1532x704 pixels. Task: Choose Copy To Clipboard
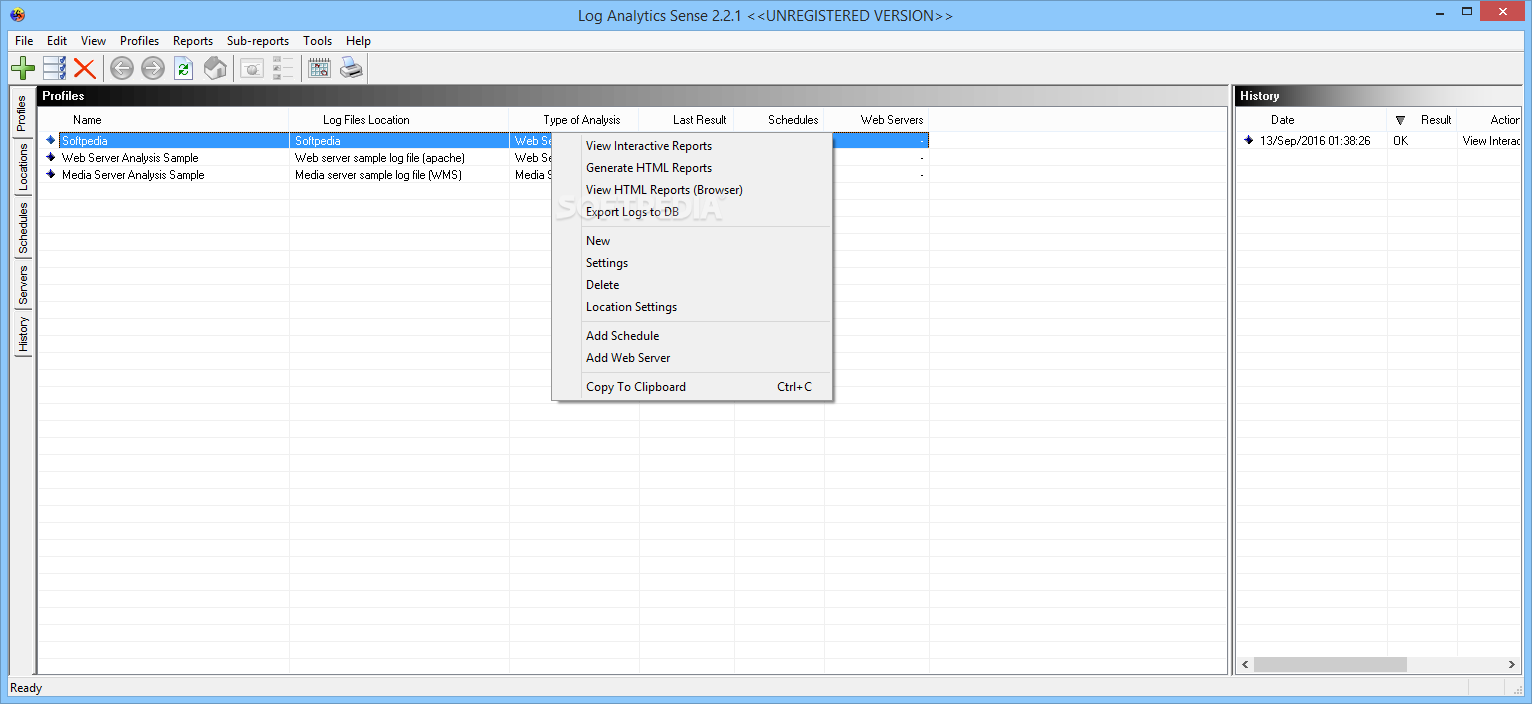pyautogui.click(x=692, y=387)
